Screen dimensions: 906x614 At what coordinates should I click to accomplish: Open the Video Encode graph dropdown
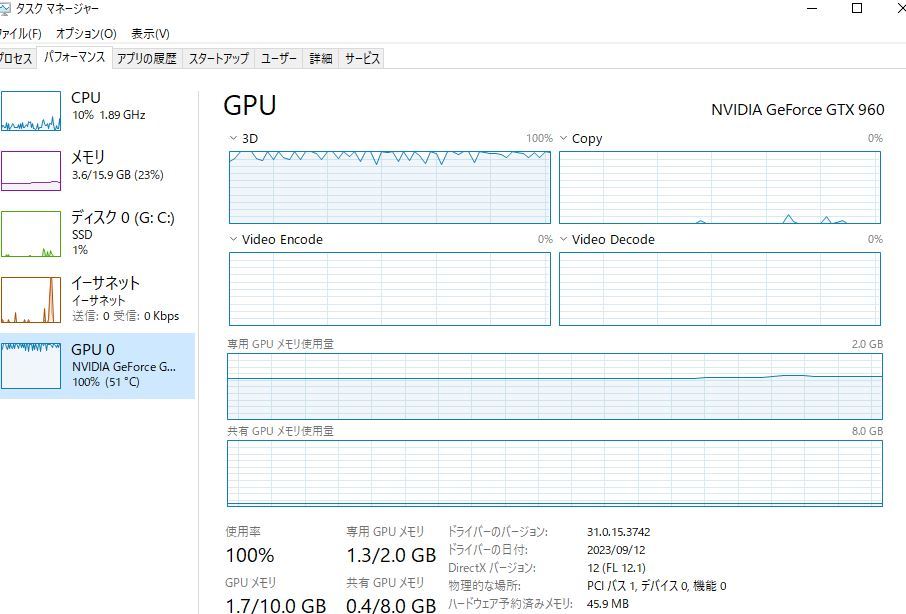(234, 240)
